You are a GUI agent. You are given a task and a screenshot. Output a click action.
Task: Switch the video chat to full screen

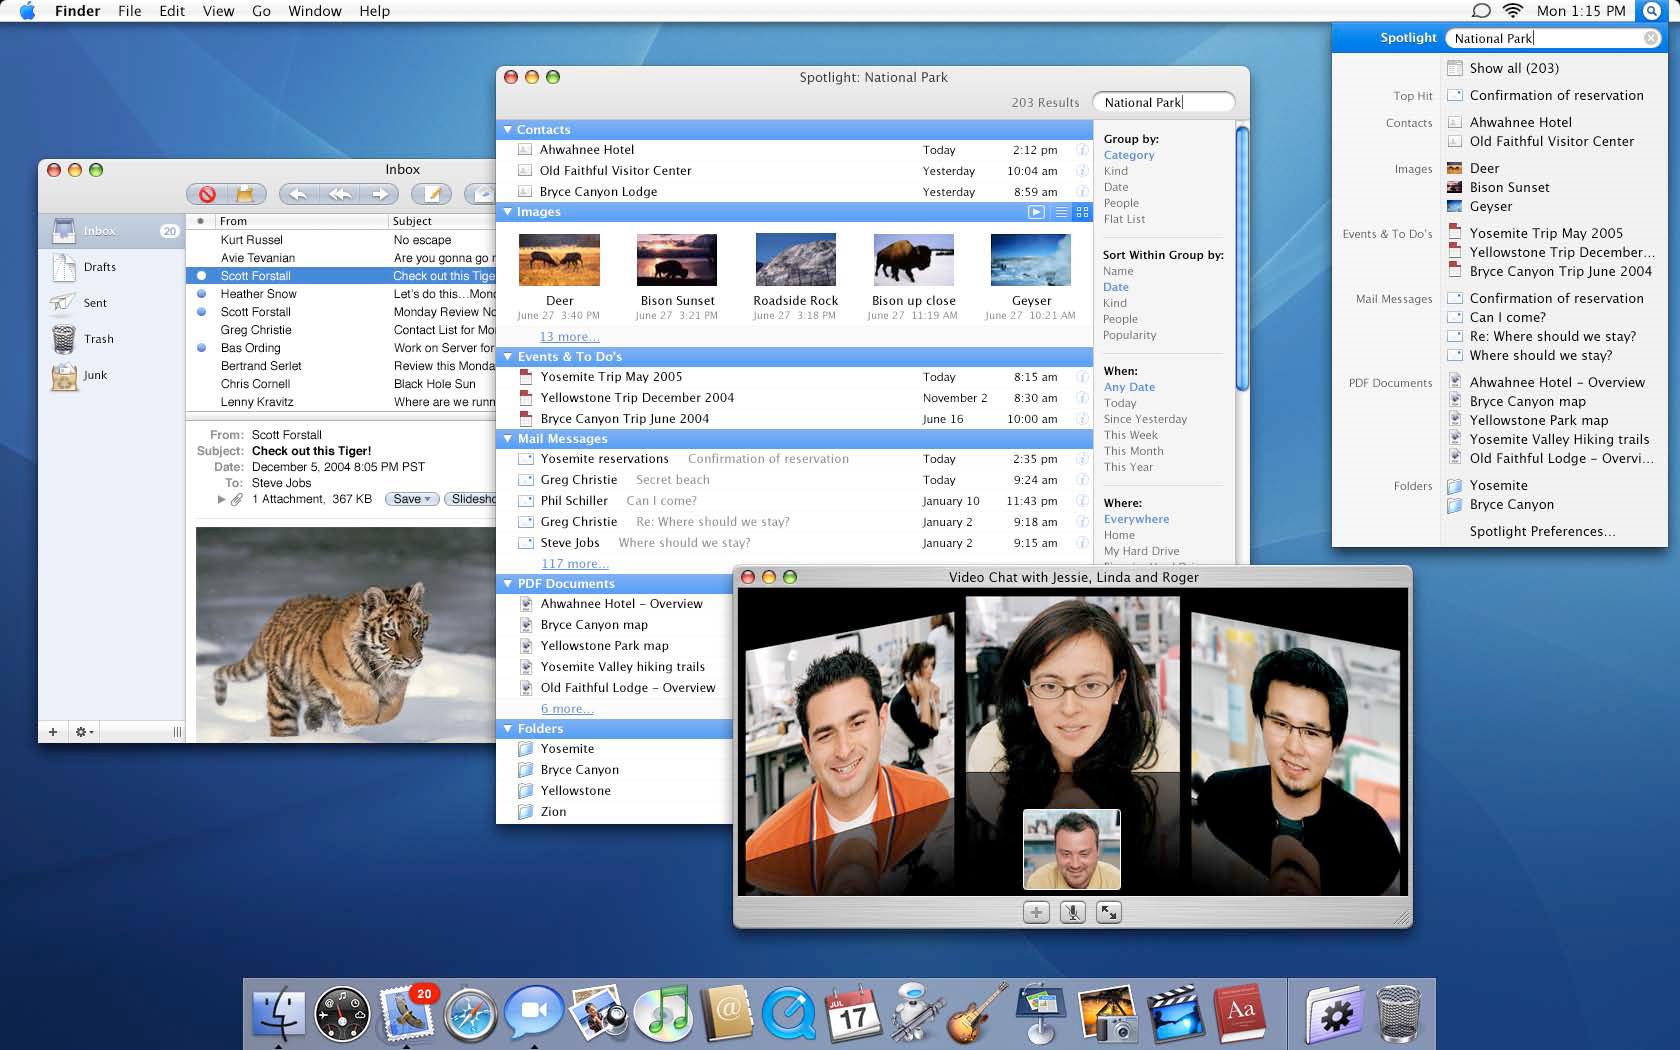[x=1109, y=912]
